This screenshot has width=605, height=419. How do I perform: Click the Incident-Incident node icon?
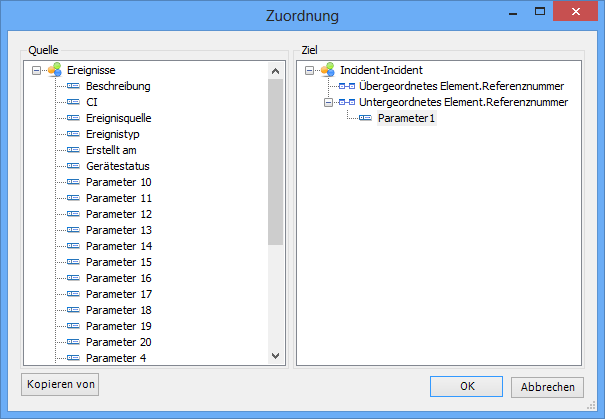point(327,71)
